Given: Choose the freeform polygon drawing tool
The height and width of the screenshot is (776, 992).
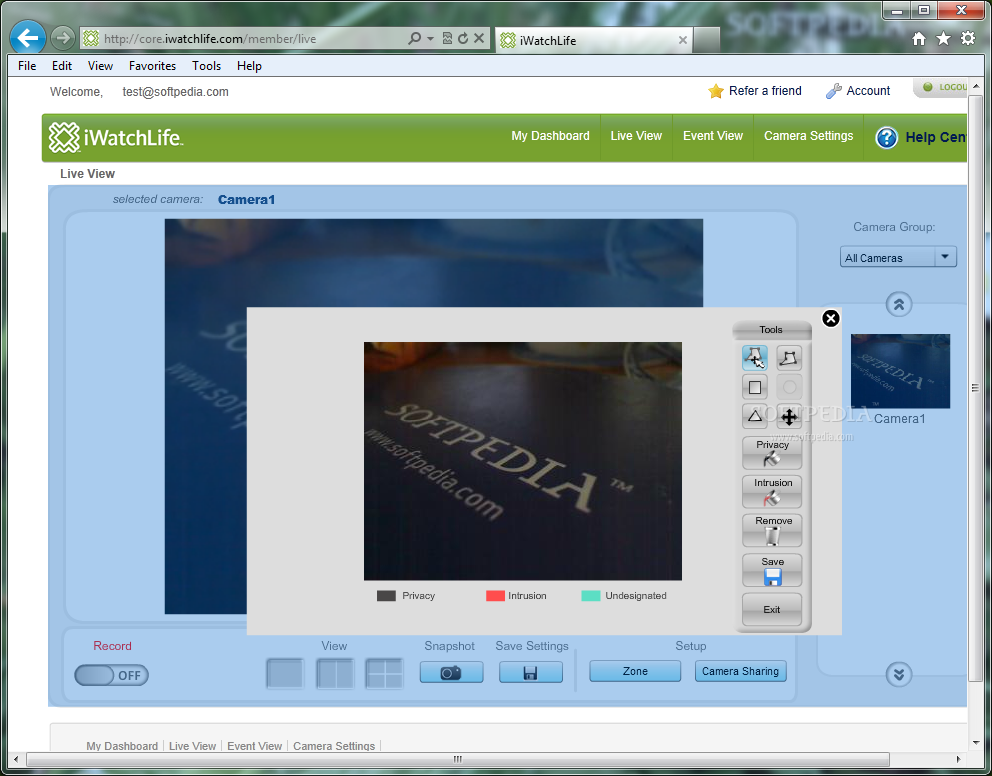Looking at the screenshot, I should tap(789, 358).
